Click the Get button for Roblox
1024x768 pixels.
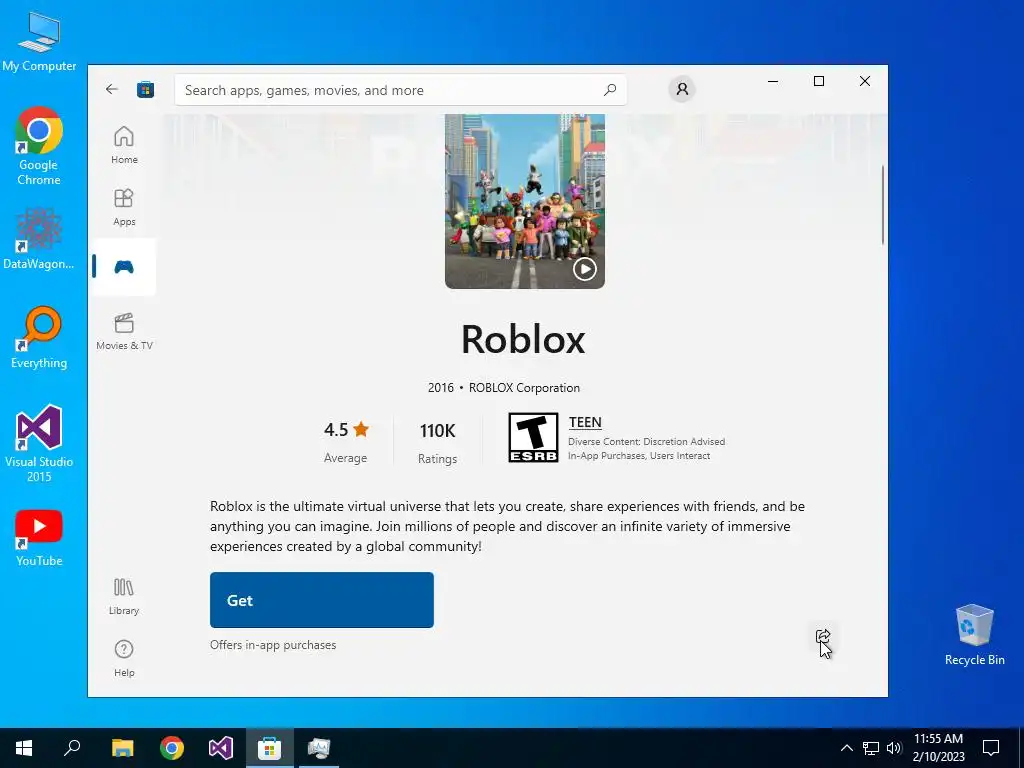(x=321, y=600)
